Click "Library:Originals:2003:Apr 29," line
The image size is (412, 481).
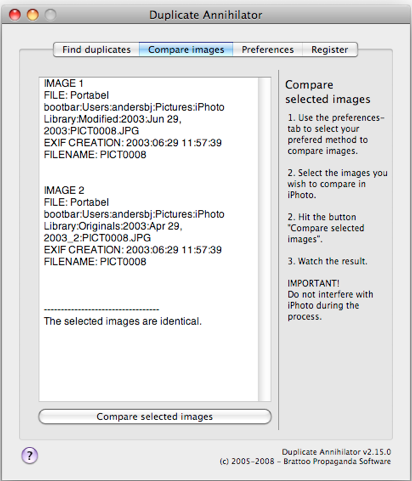pos(113,226)
